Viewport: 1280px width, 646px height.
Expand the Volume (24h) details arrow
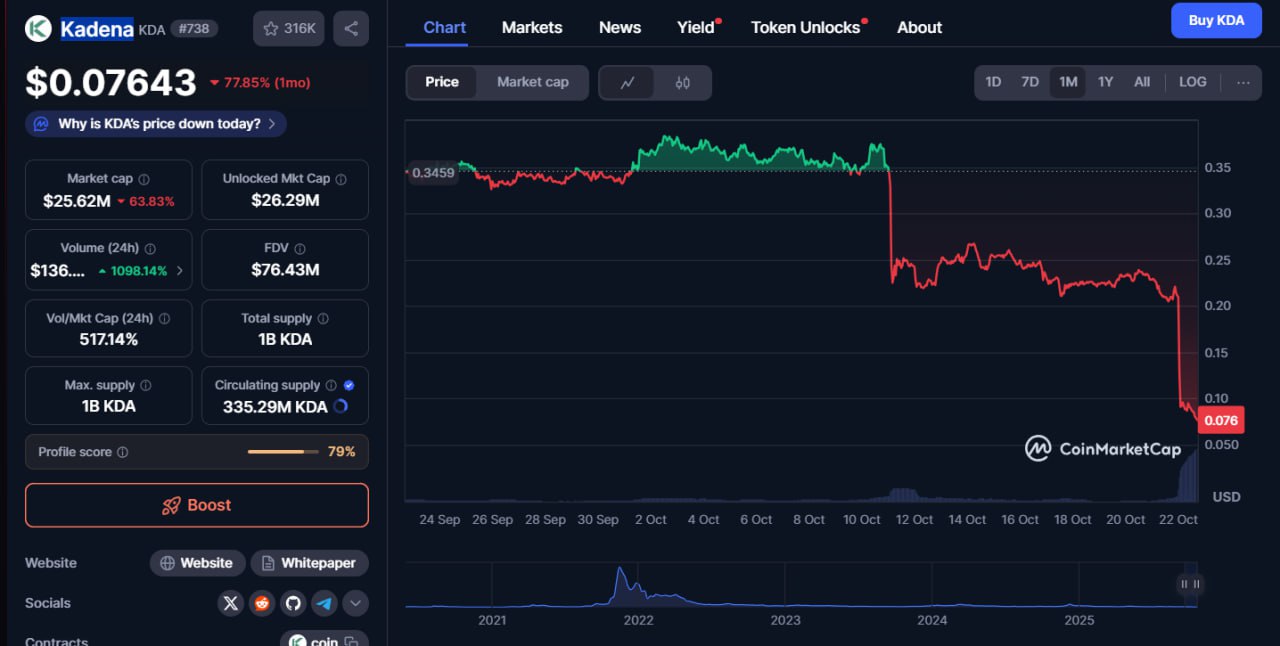click(x=180, y=270)
